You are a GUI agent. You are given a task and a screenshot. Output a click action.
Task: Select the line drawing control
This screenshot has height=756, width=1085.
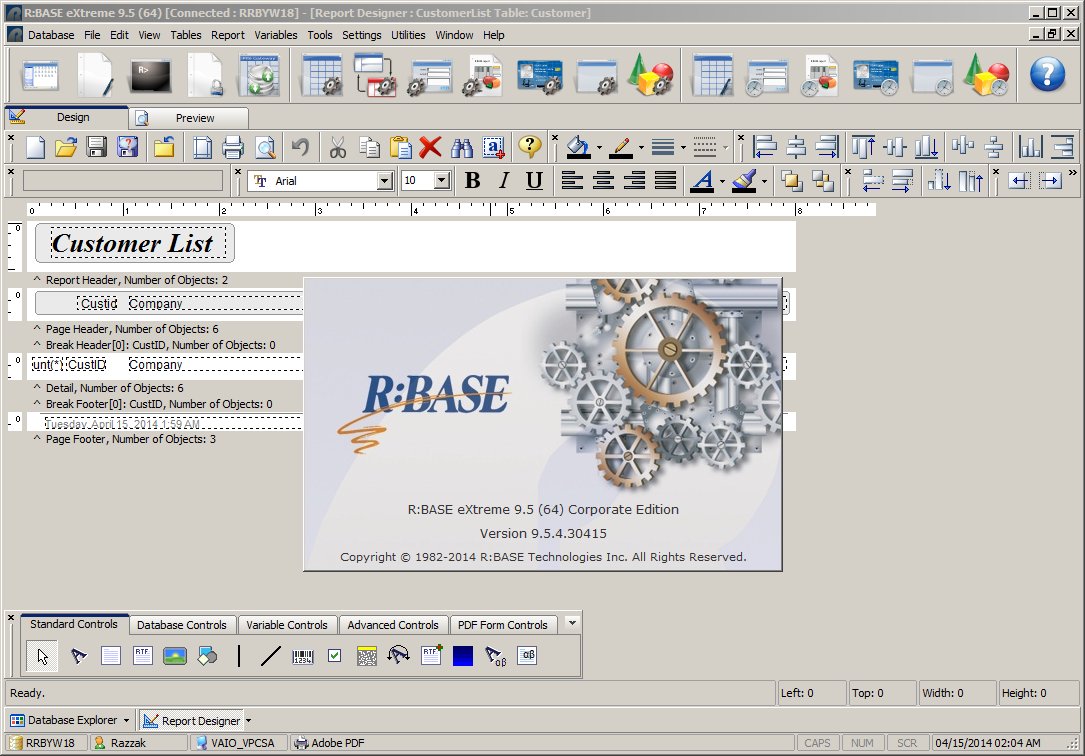270,656
